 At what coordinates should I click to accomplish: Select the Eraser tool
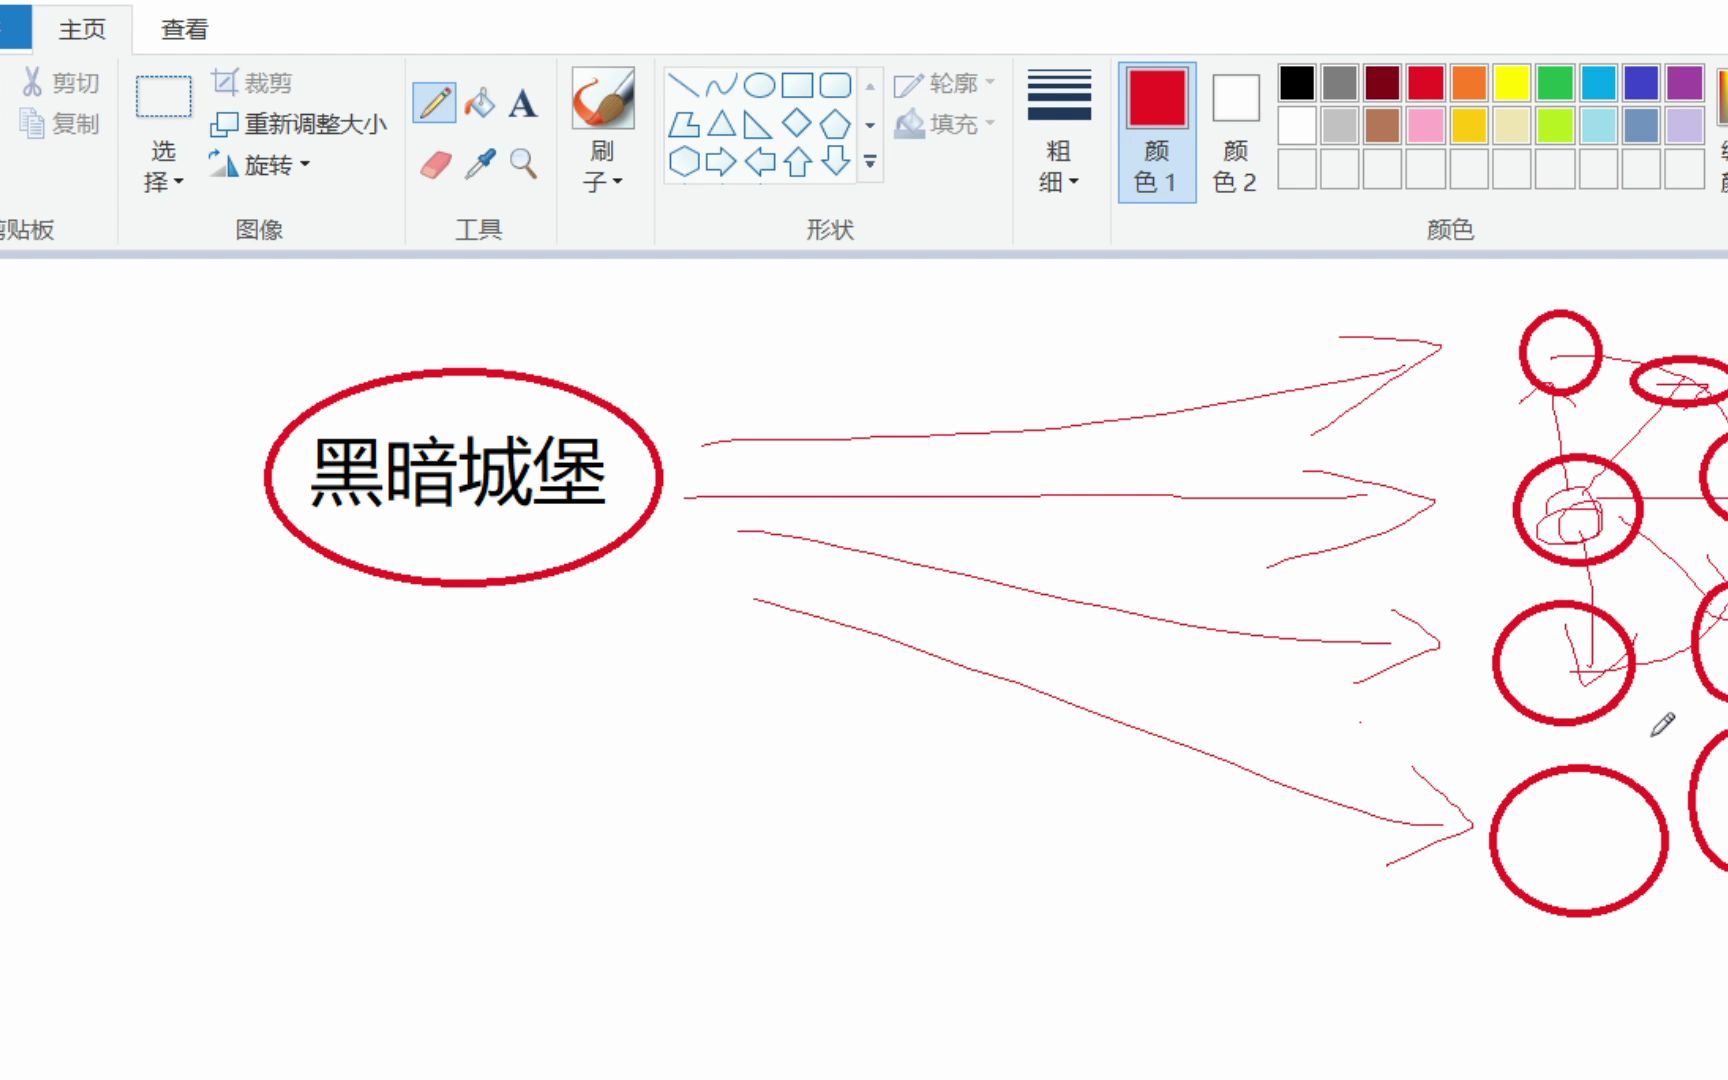(x=435, y=164)
